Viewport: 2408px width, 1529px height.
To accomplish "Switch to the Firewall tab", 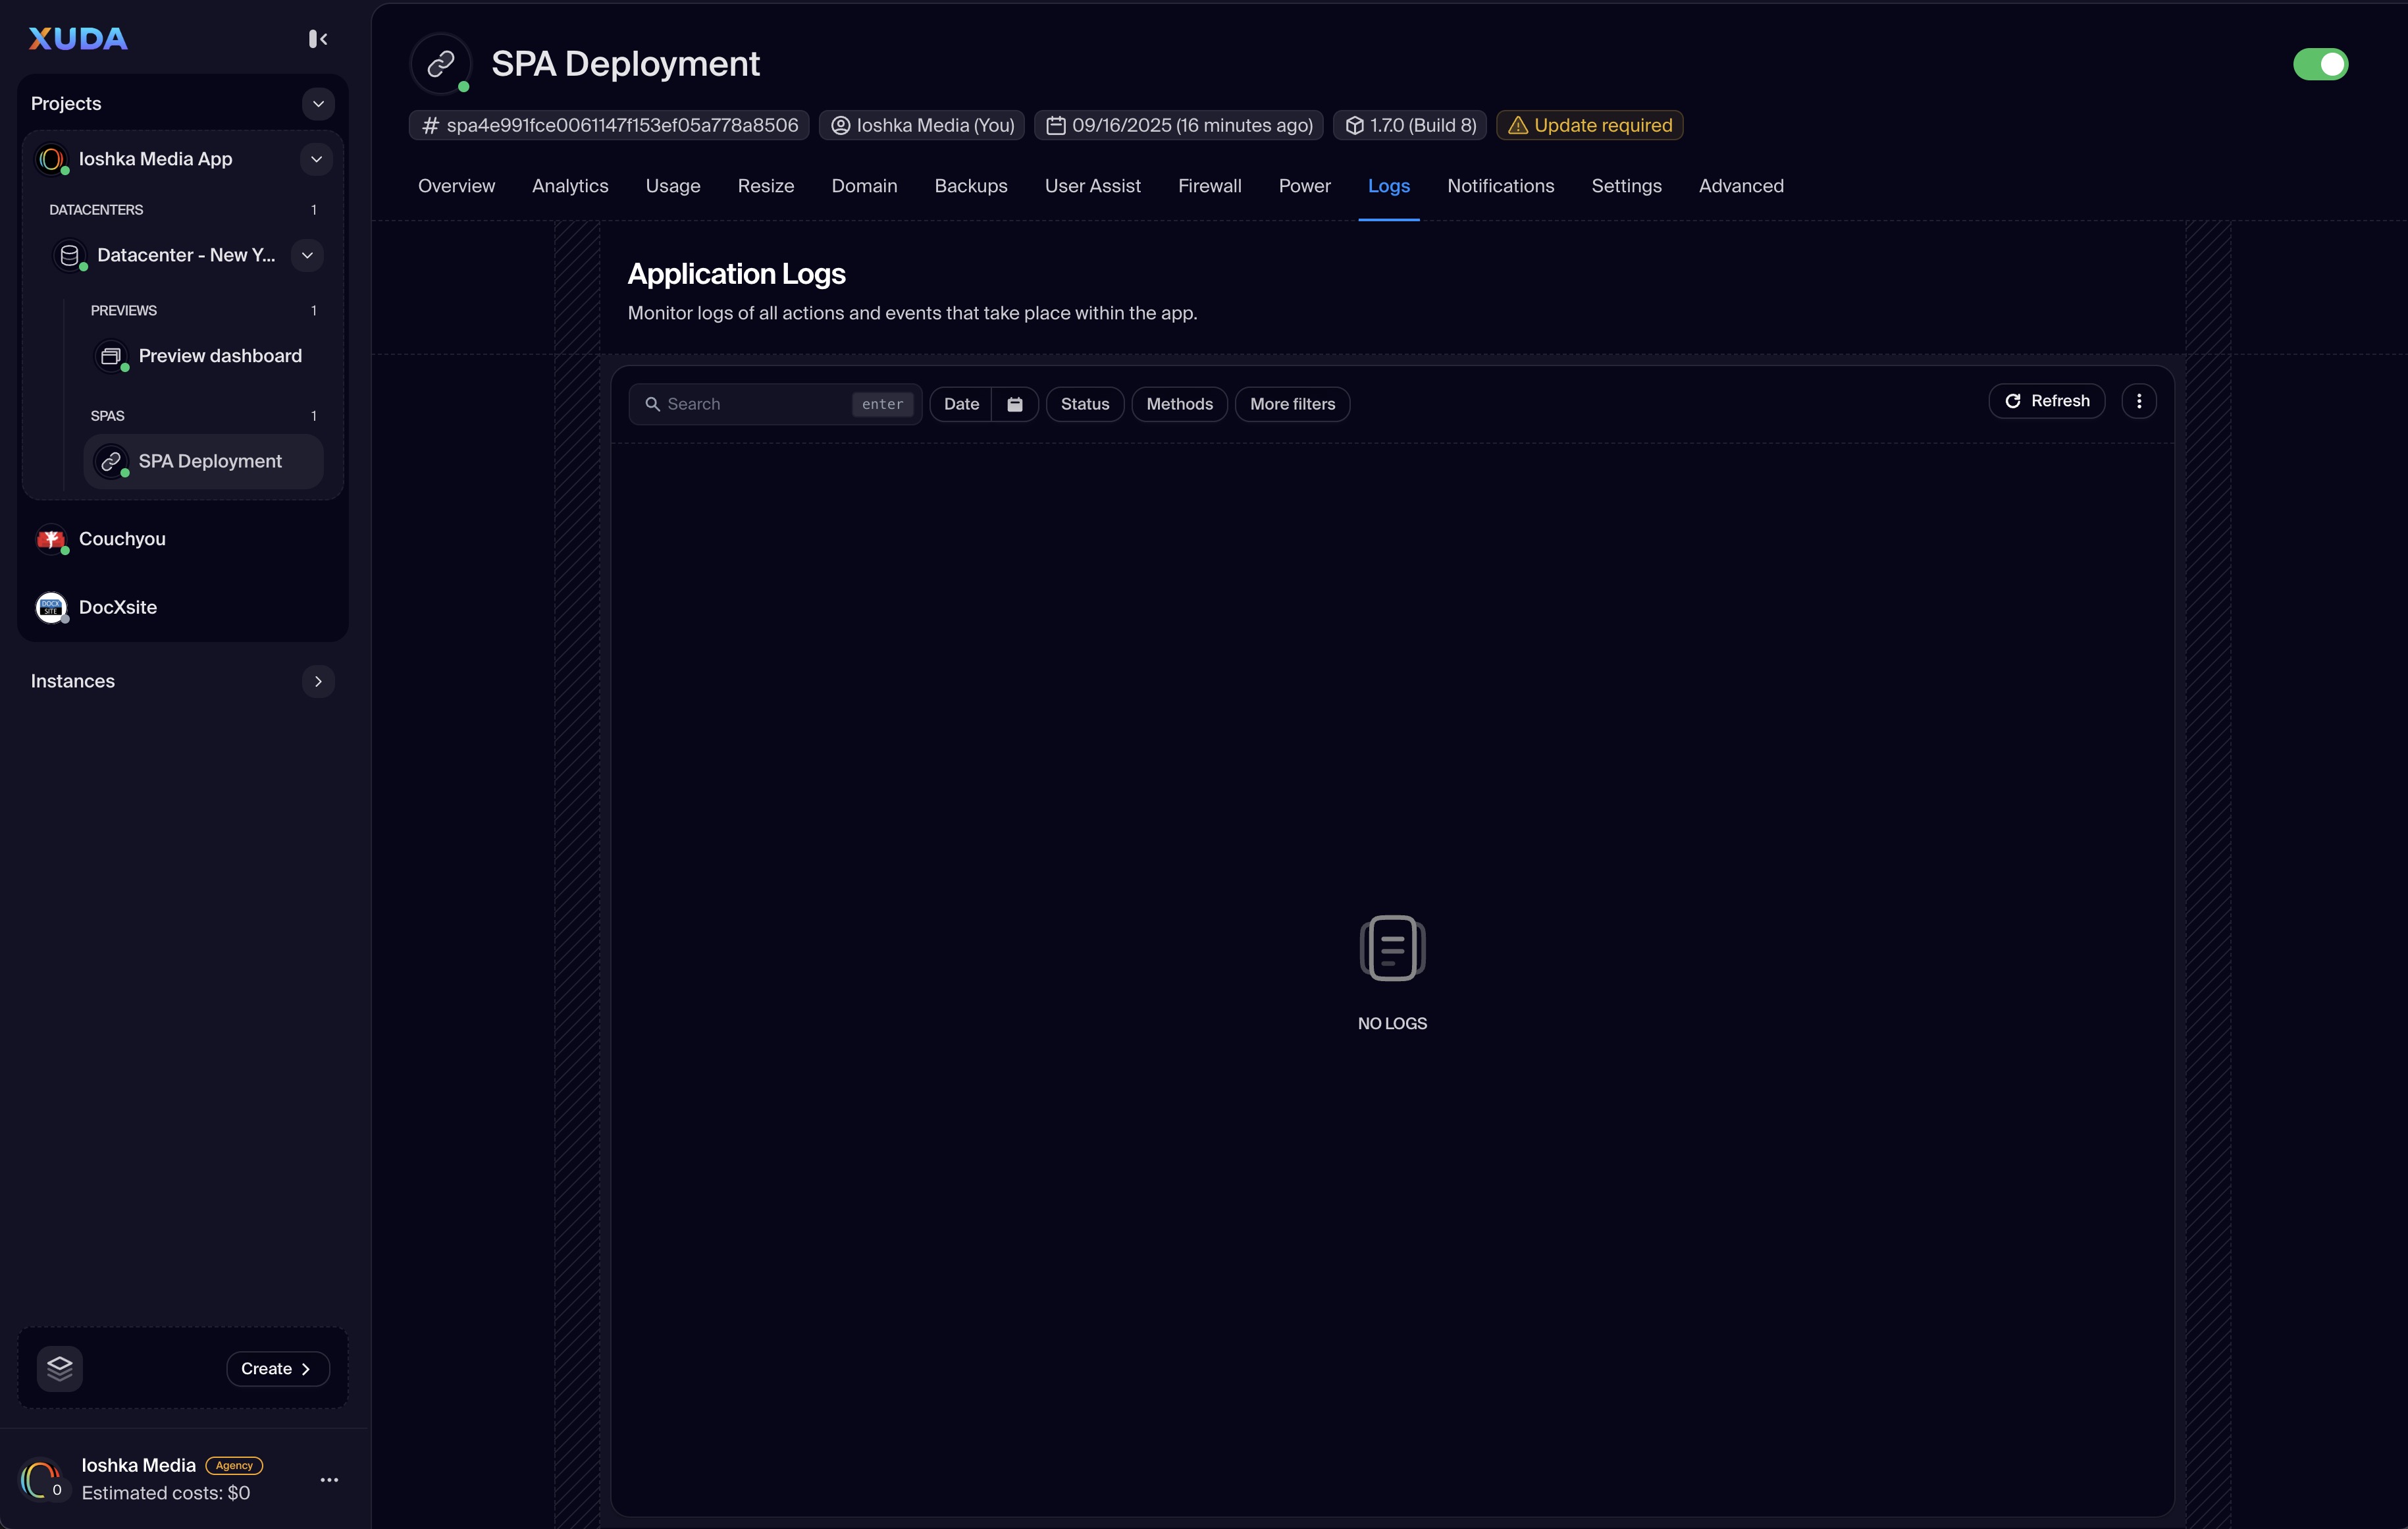I will [x=1209, y=186].
